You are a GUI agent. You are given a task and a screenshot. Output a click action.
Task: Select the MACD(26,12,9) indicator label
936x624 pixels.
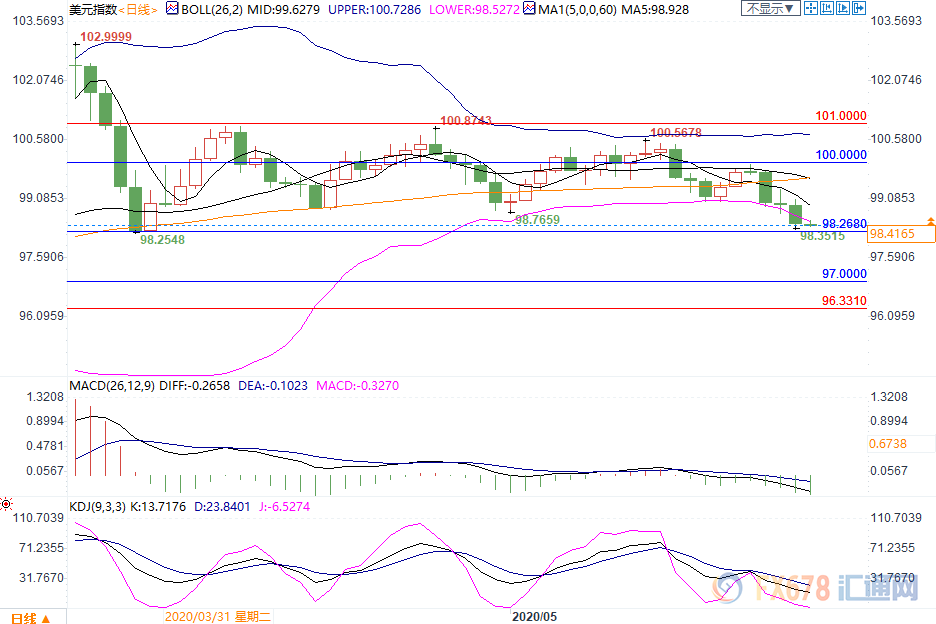pyautogui.click(x=111, y=385)
